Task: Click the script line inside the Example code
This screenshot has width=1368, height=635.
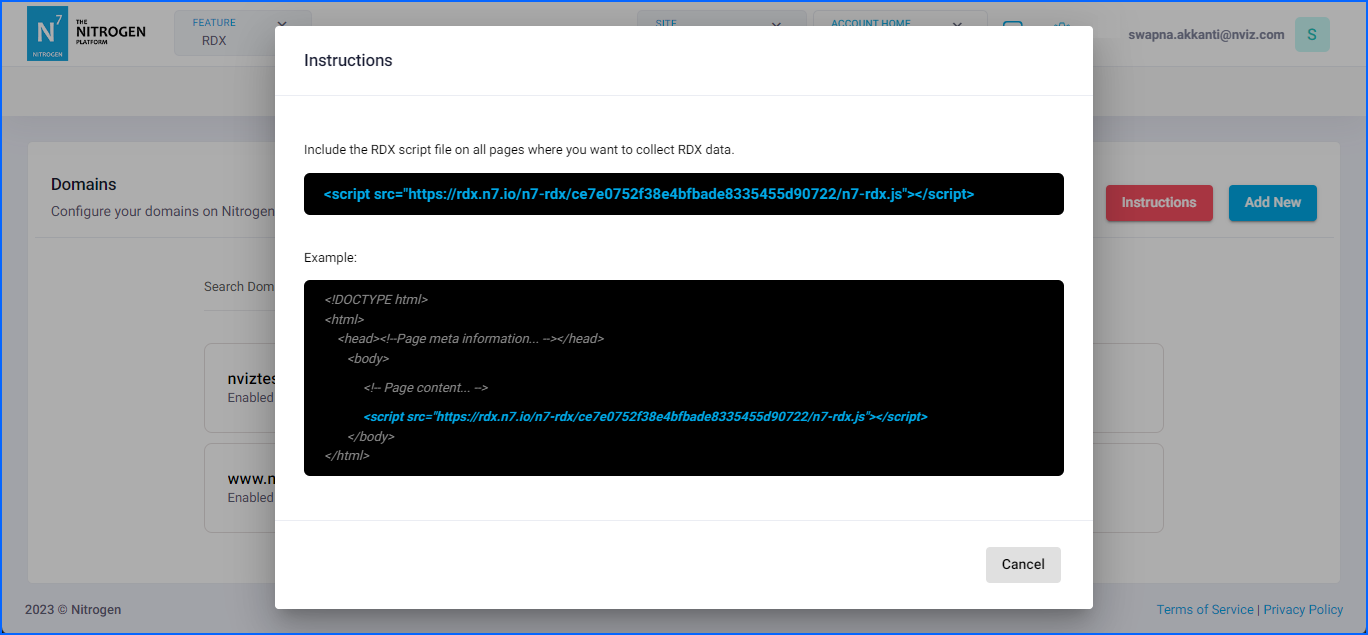Action: click(645, 416)
